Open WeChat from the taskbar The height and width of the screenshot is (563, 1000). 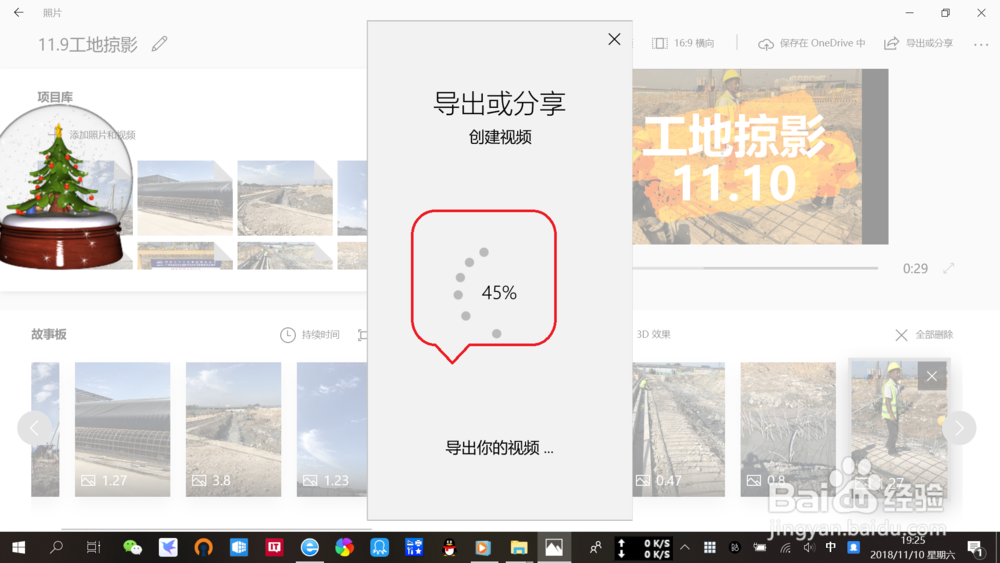[x=132, y=547]
